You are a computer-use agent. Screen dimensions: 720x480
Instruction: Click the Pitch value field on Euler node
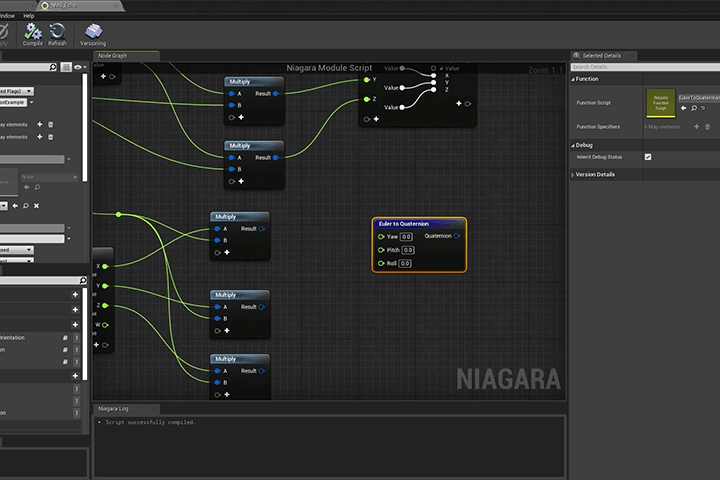tap(408, 250)
